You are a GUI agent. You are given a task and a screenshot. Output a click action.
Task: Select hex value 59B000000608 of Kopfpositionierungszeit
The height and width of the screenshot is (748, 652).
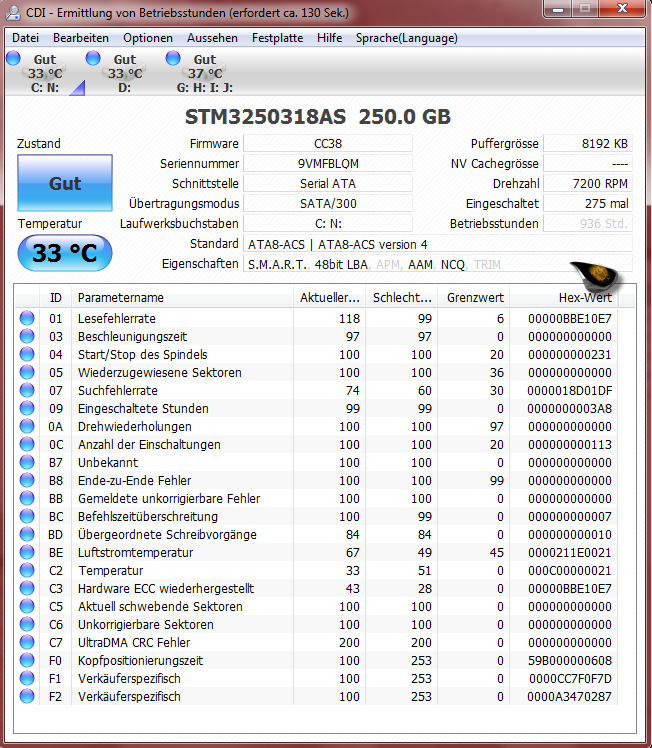click(x=569, y=661)
